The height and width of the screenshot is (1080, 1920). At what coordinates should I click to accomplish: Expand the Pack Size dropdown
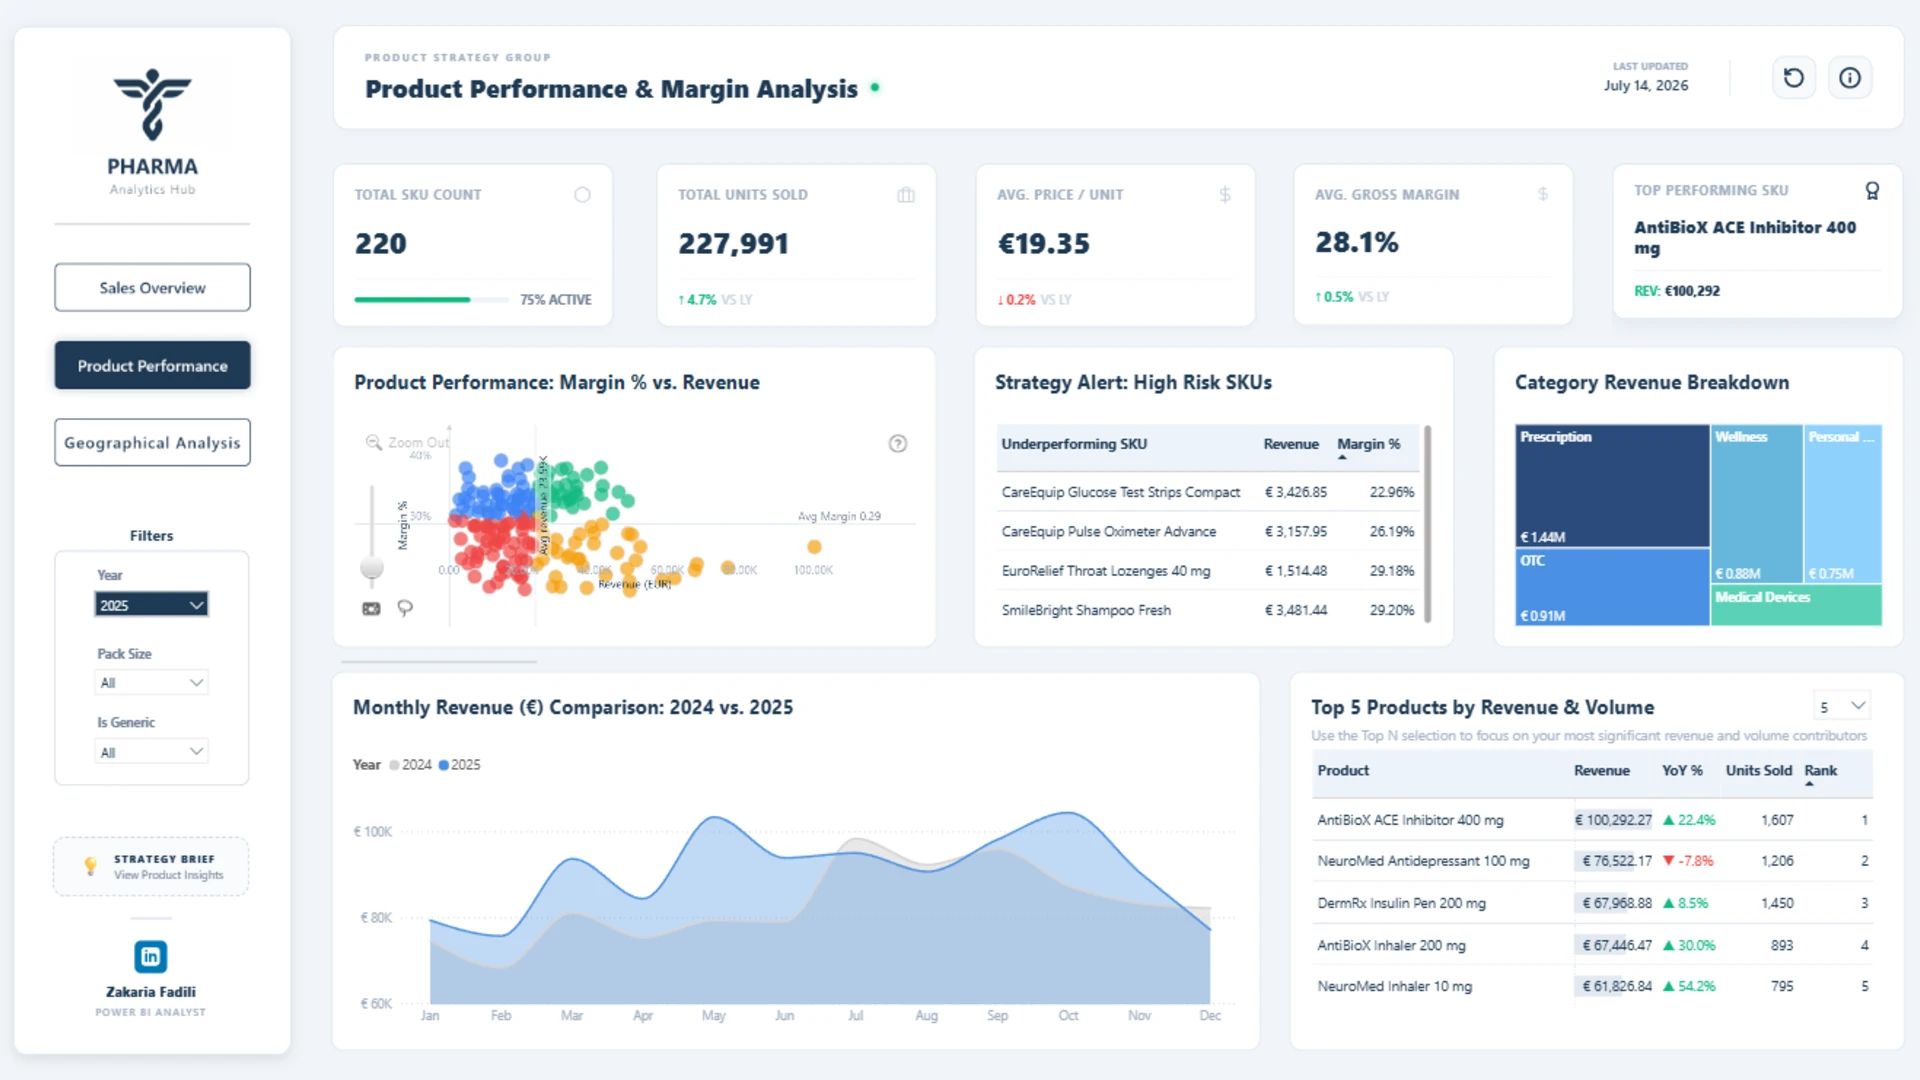pos(152,683)
